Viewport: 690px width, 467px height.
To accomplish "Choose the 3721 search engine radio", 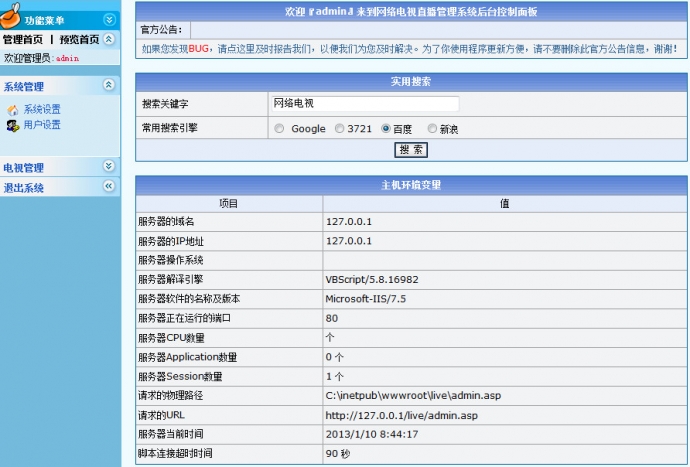I will (339, 129).
